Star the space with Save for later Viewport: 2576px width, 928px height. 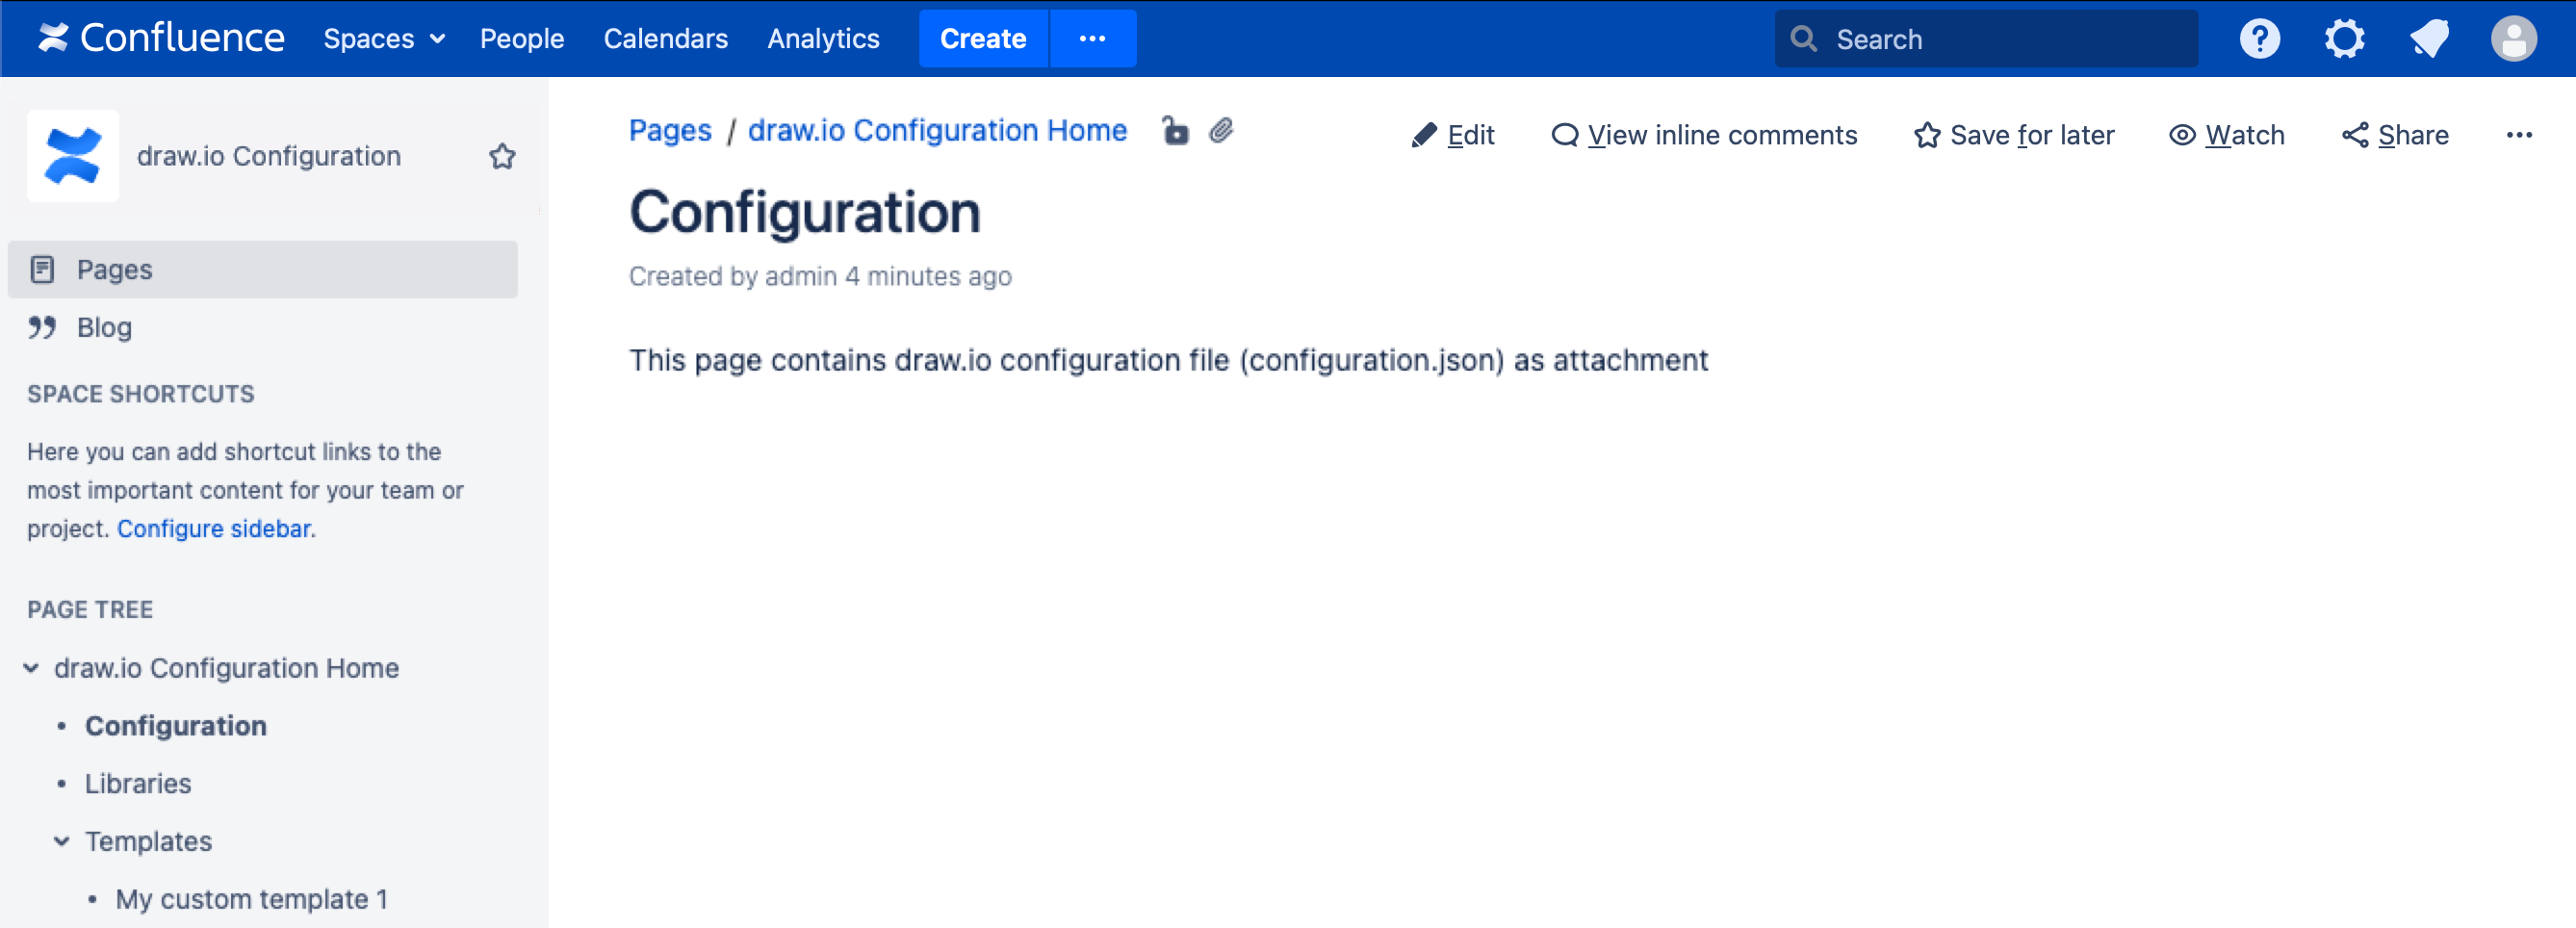[2013, 135]
